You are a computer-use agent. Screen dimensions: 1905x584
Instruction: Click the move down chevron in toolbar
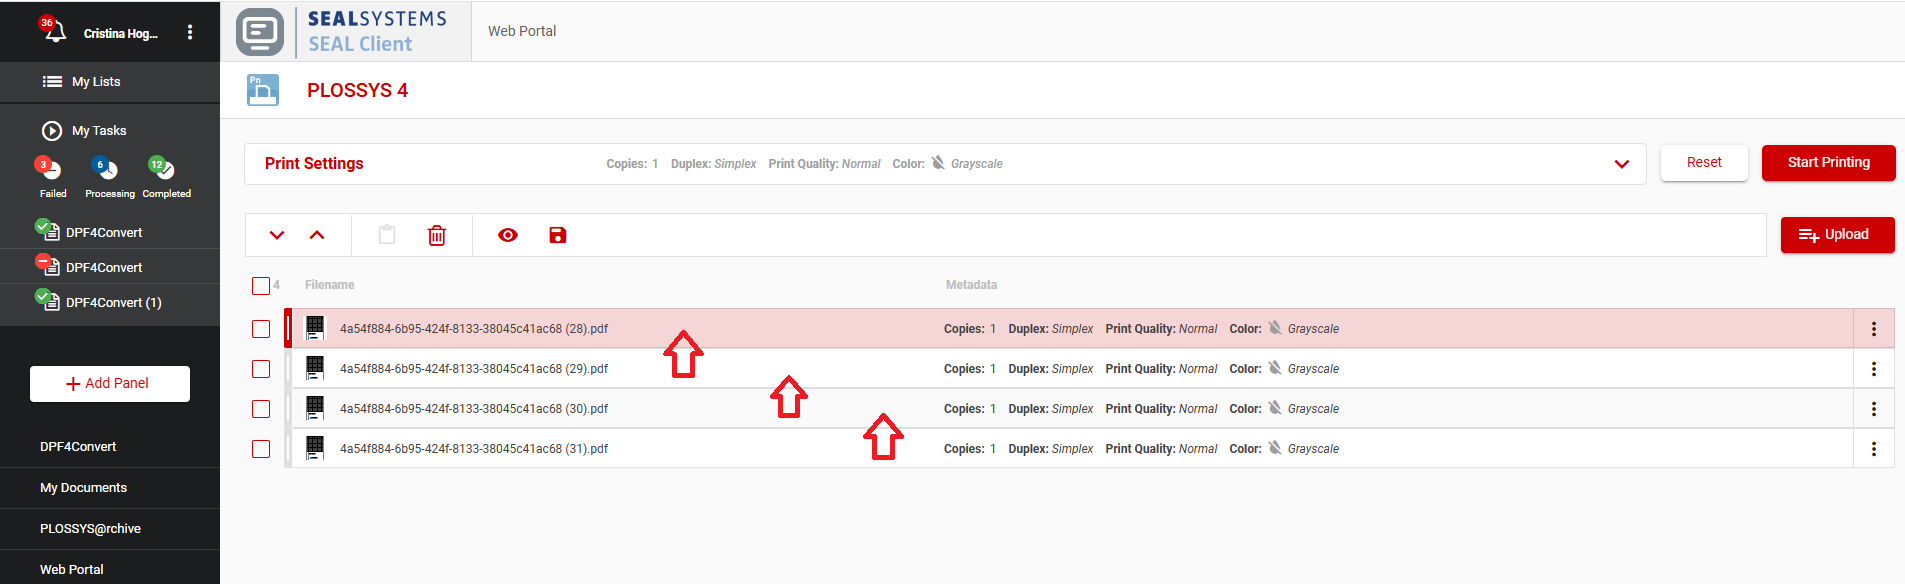pos(277,235)
